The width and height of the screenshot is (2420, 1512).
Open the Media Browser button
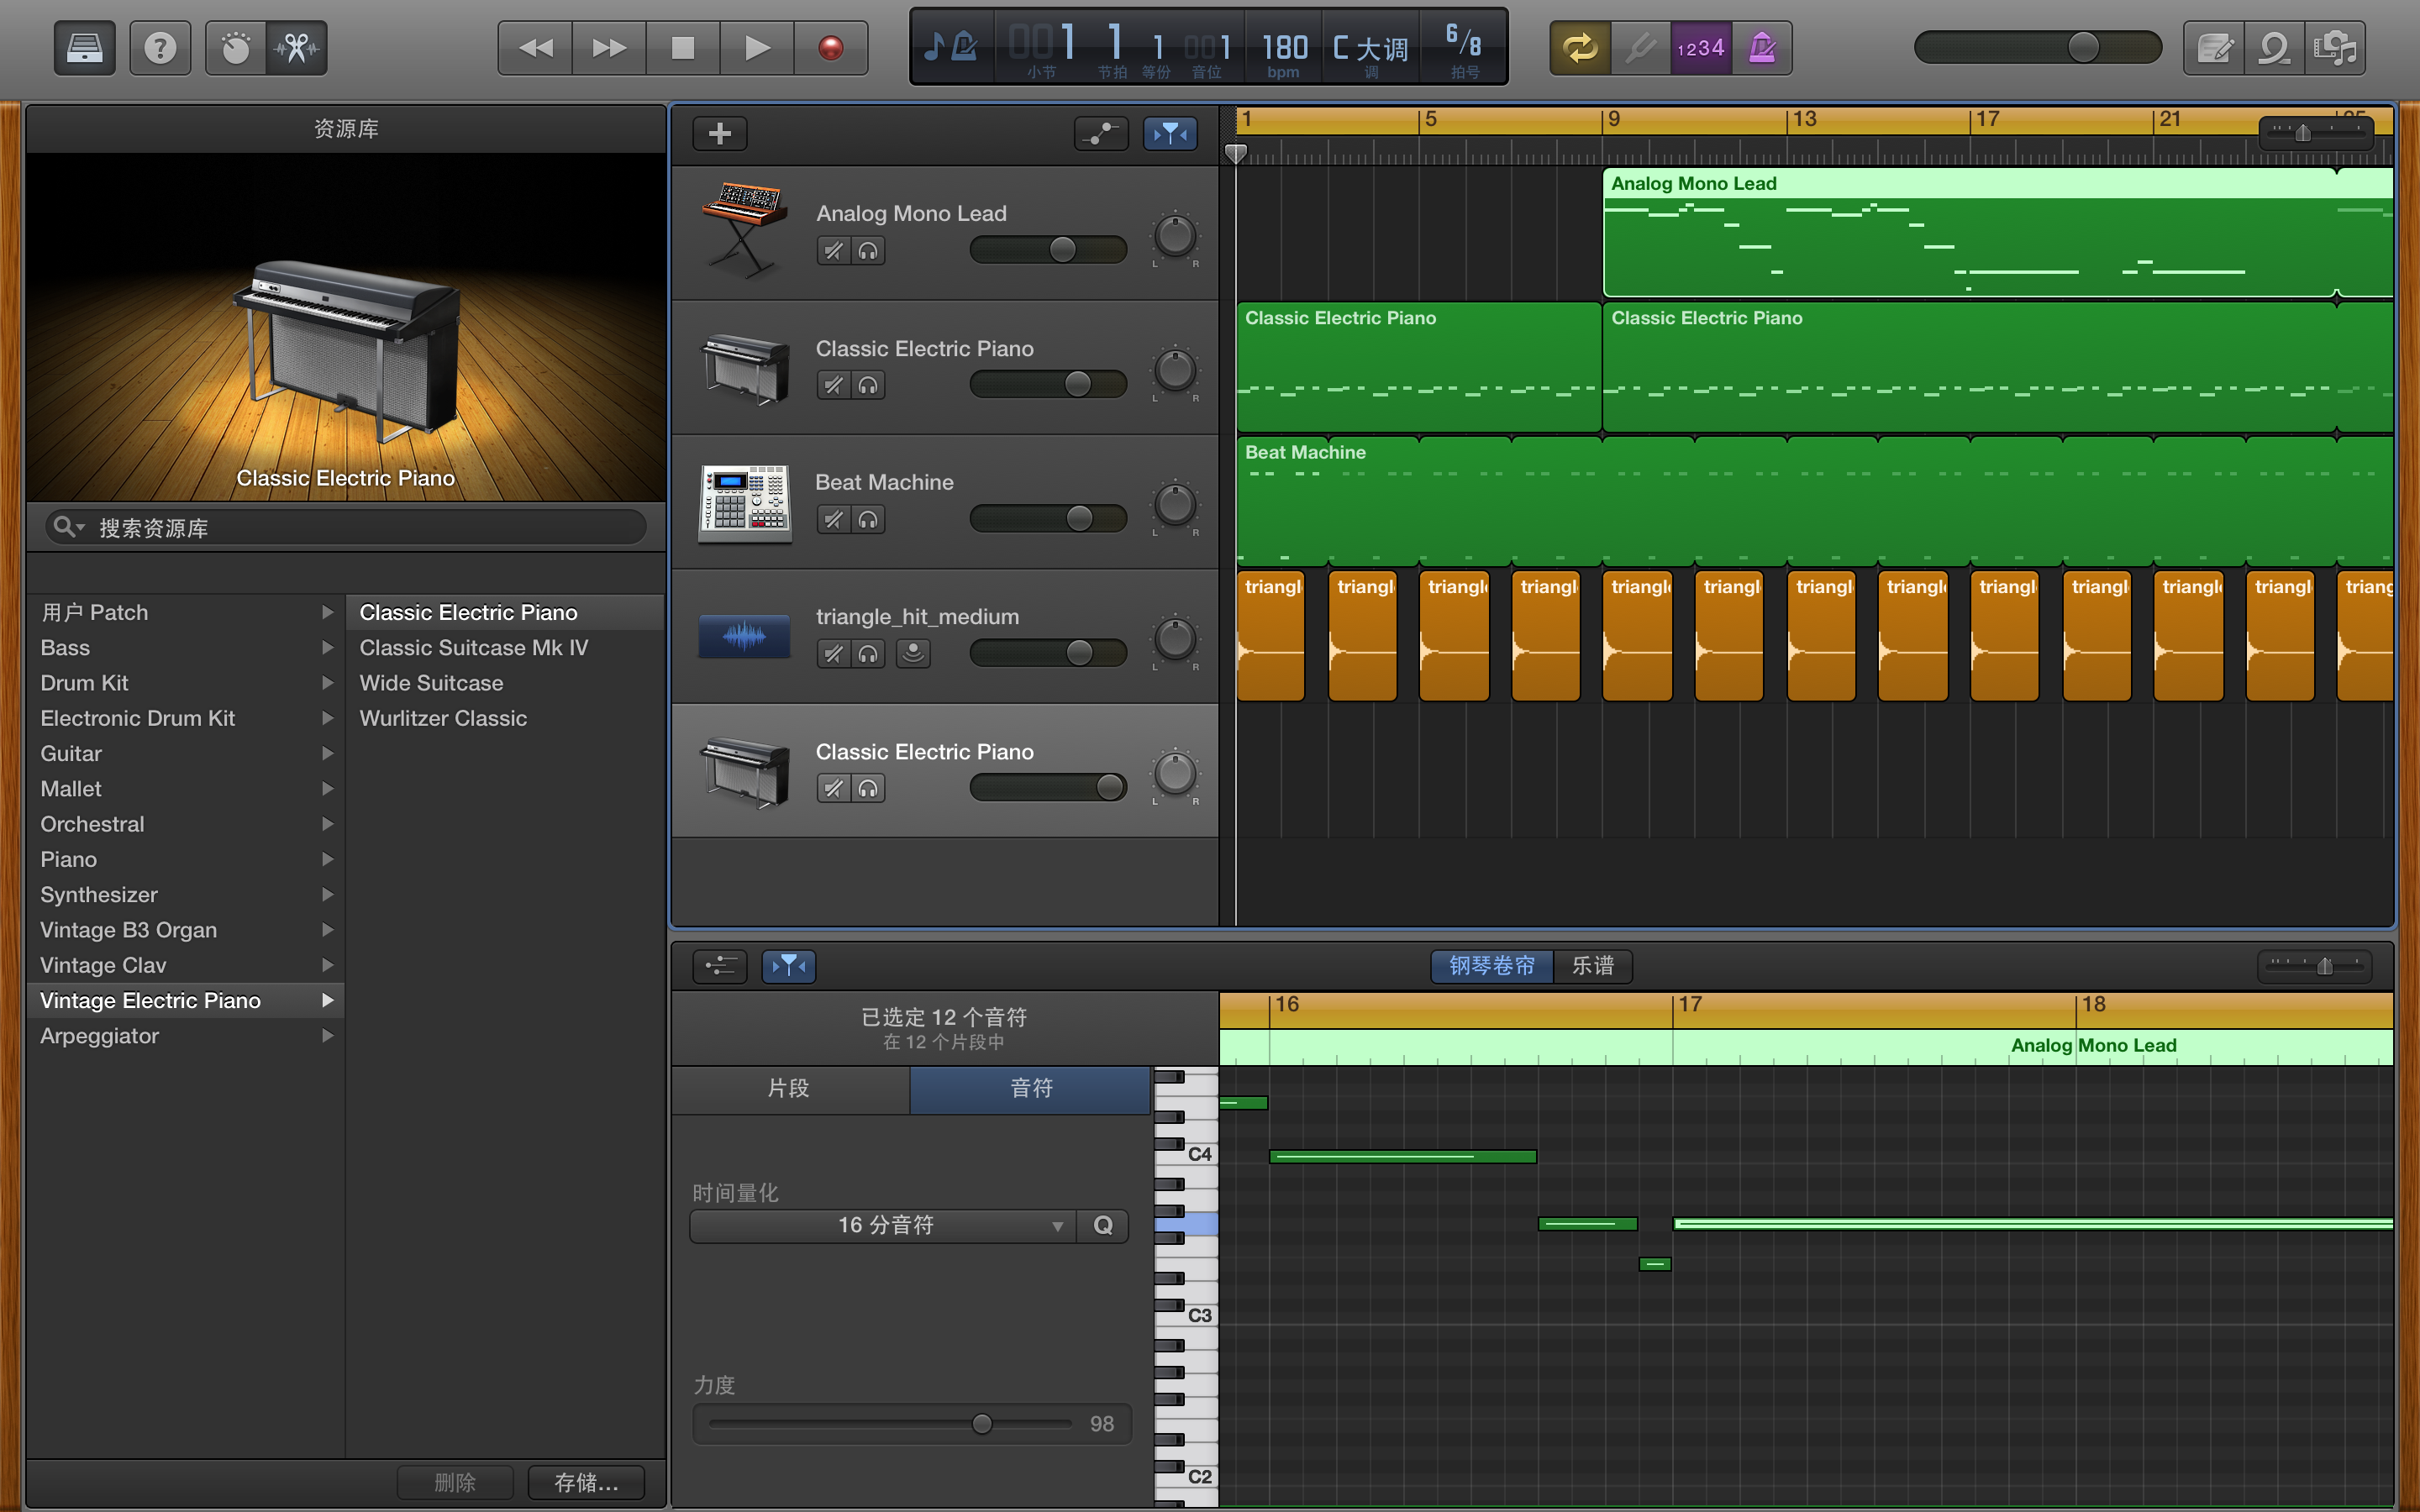pyautogui.click(x=2336, y=47)
